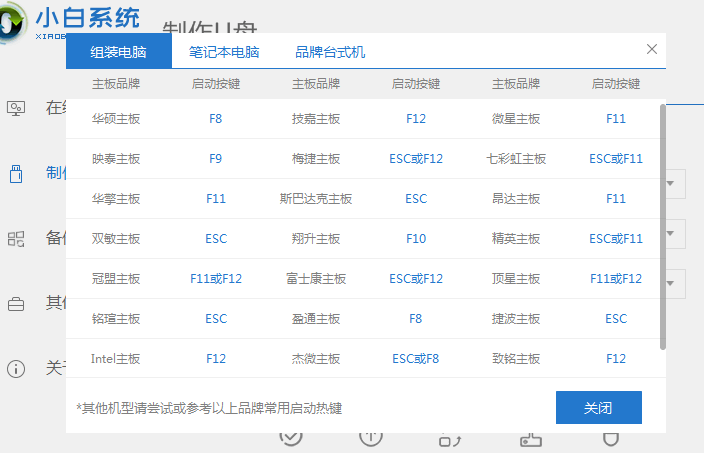The width and height of the screenshot is (704, 453).
Task: Click the 技嘉主板 cell
Action: tap(316, 119)
